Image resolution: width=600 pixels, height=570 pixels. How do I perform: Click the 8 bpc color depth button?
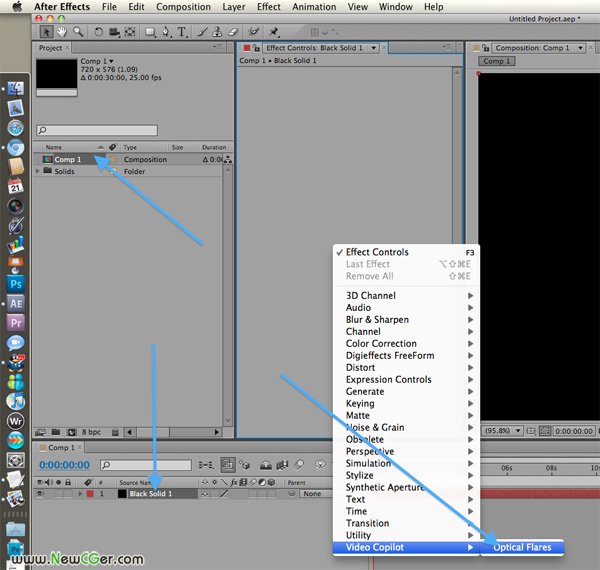91,432
